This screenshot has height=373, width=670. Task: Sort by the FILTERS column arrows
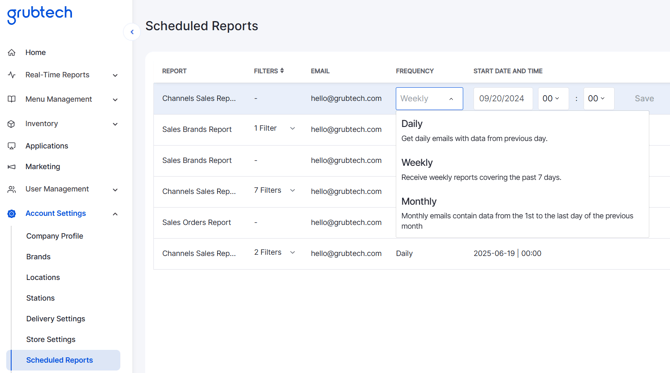click(282, 71)
